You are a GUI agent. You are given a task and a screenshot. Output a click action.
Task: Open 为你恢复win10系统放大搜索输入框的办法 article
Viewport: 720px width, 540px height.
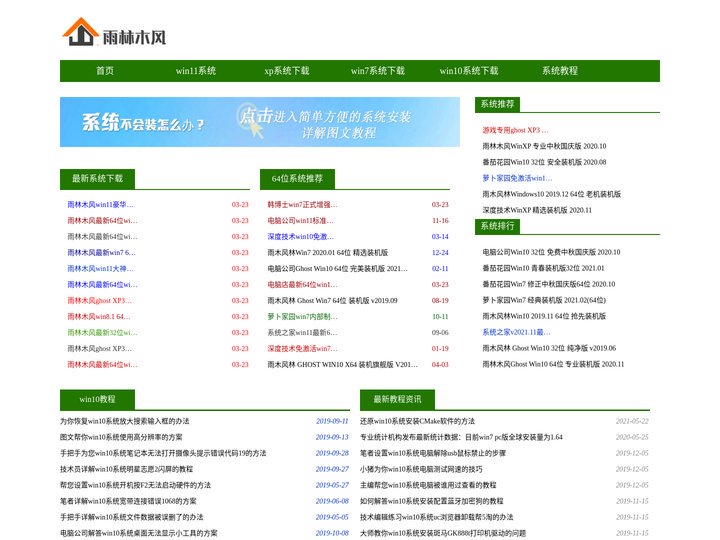[124, 421]
